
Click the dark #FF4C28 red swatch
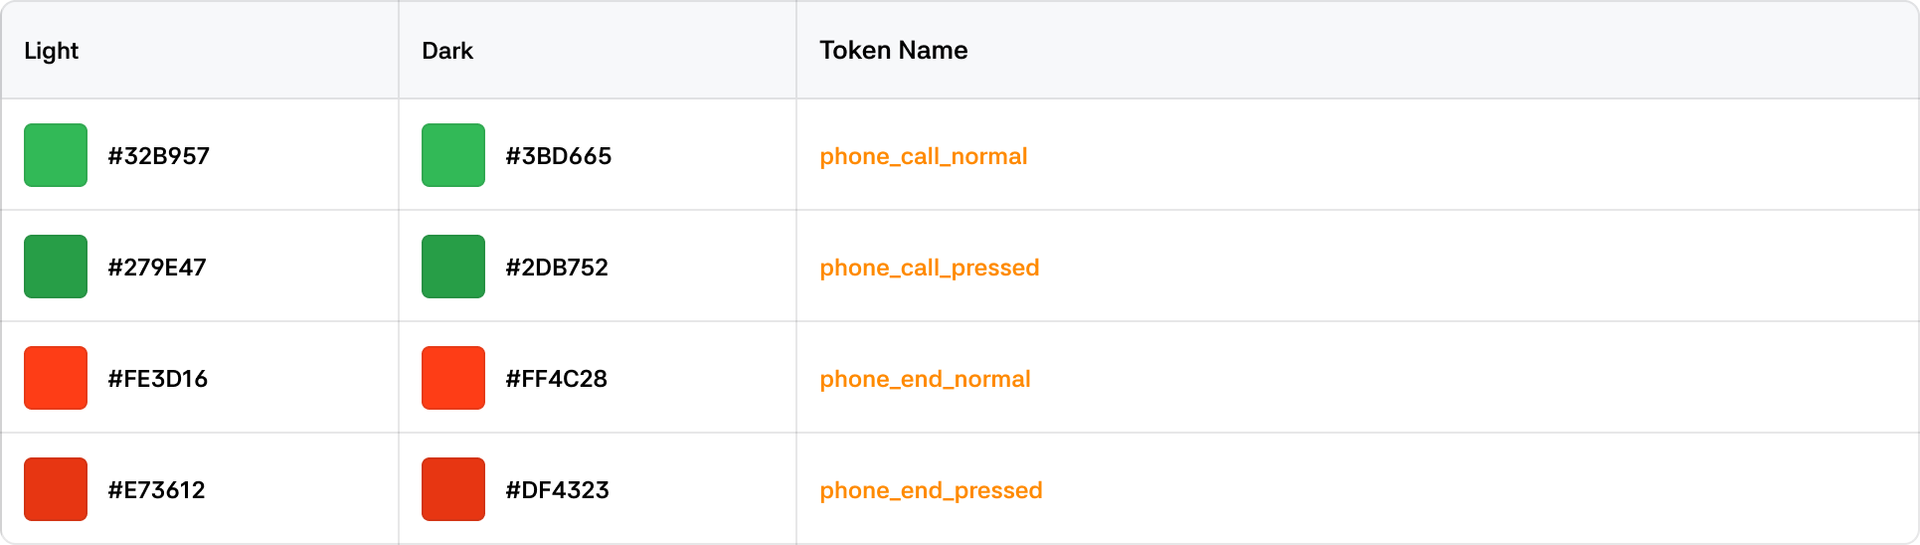[453, 378]
